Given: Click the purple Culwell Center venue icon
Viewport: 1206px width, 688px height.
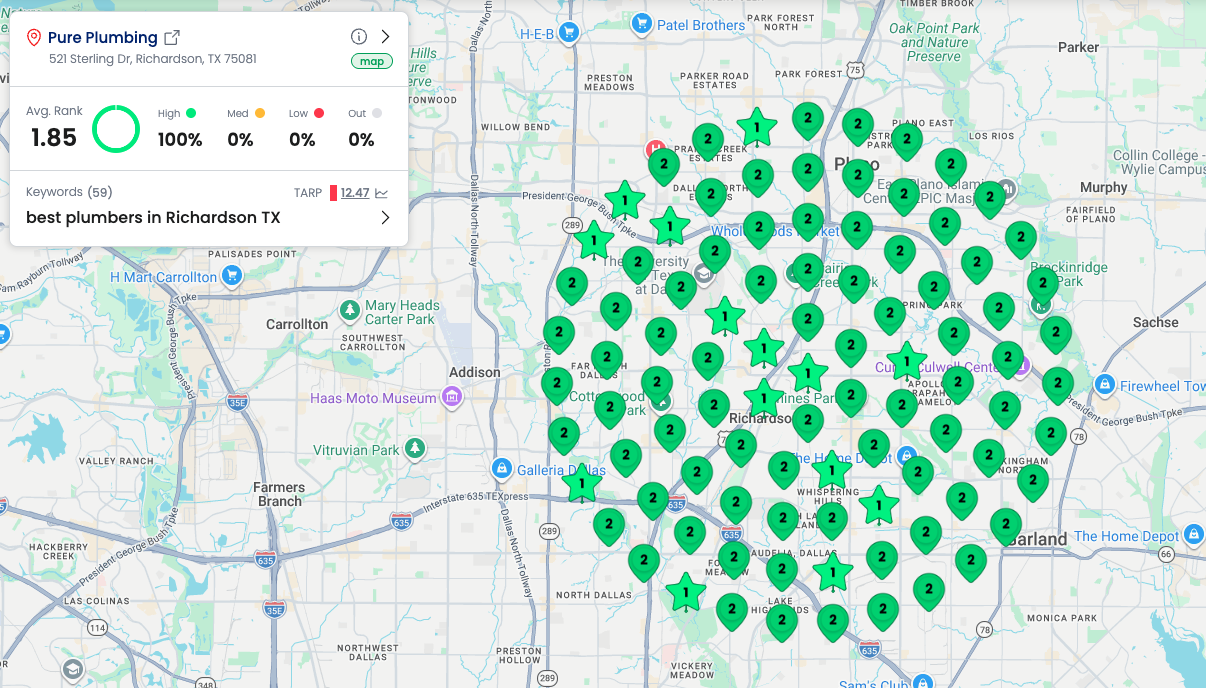Looking at the screenshot, I should (1022, 367).
